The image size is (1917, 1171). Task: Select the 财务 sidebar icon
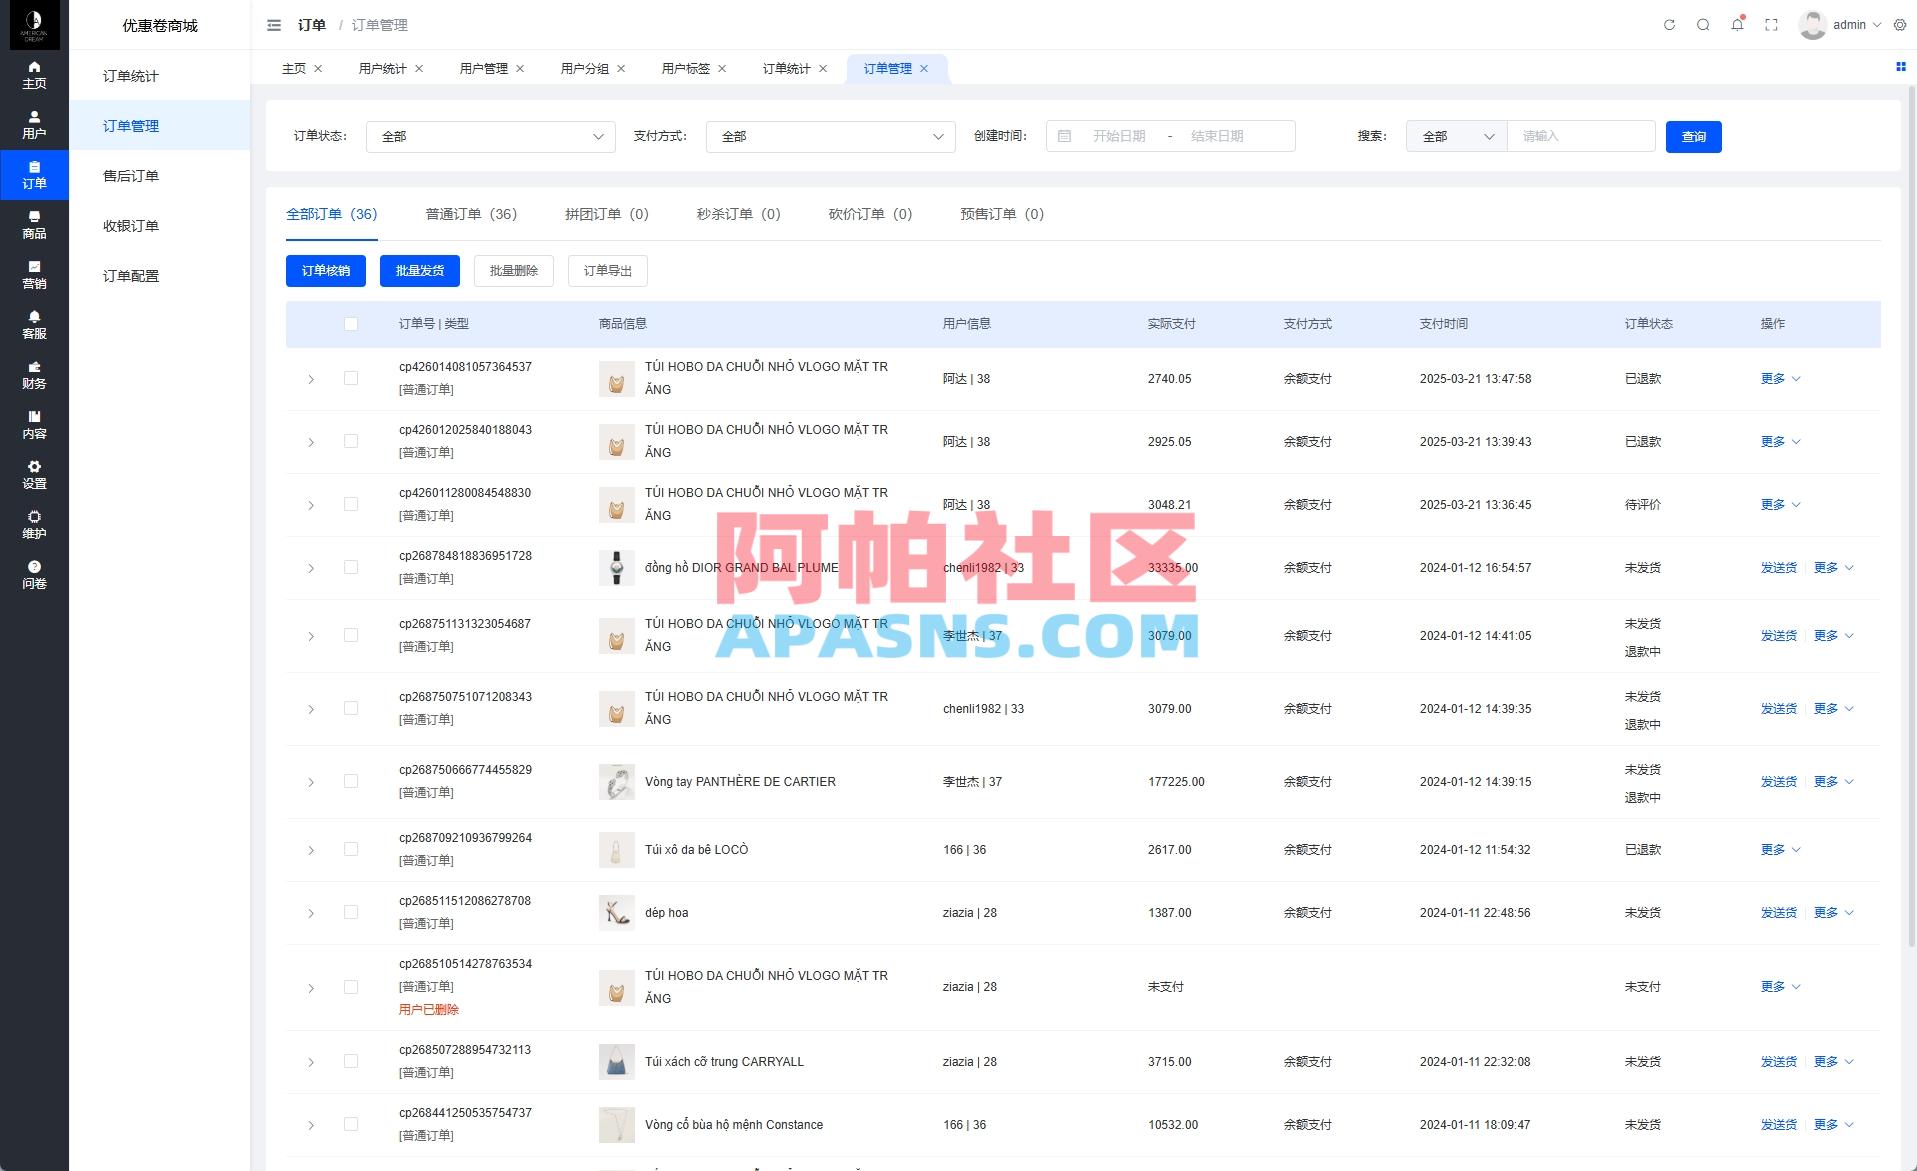[x=34, y=375]
